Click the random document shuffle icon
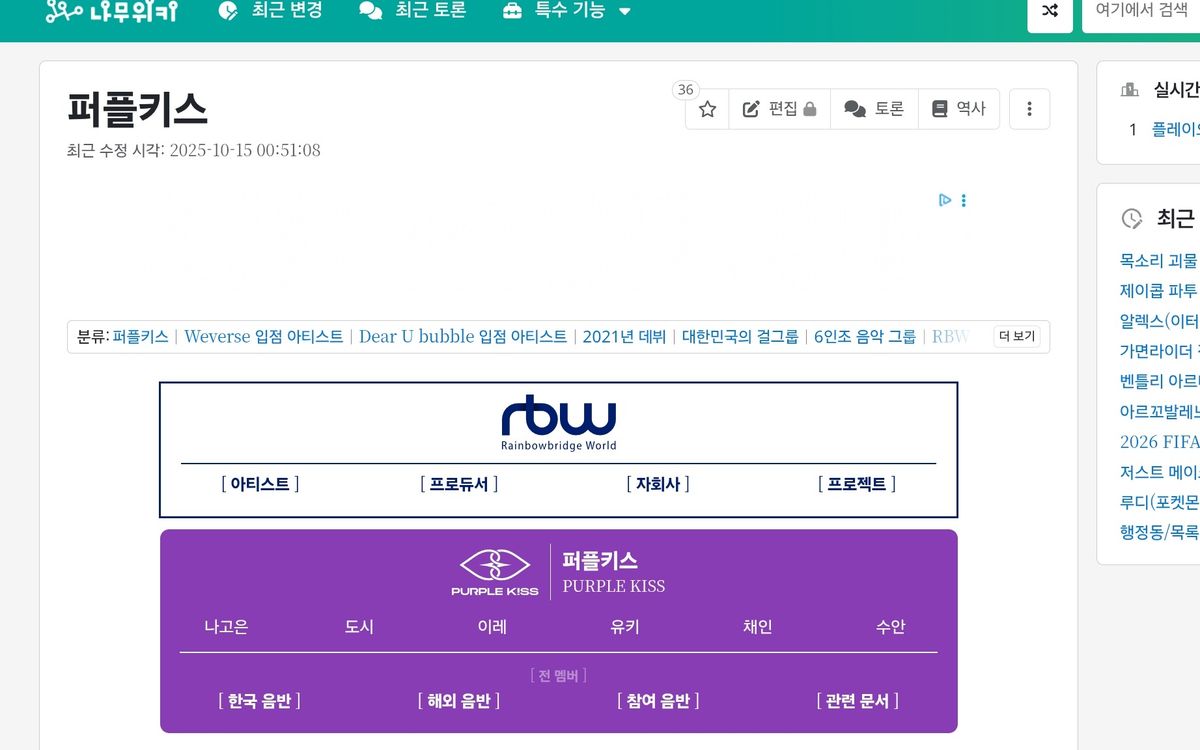This screenshot has width=1200, height=750. (x=1049, y=11)
